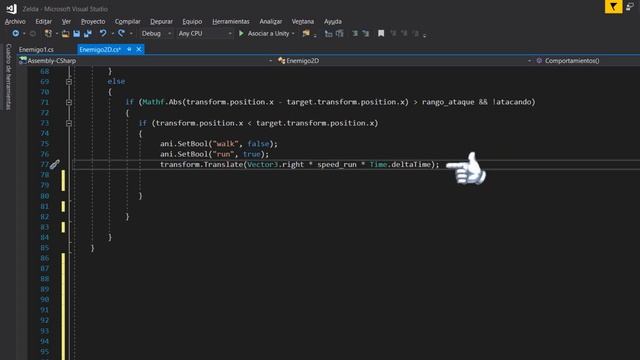Click Vector3 on line 77

click(x=262, y=164)
